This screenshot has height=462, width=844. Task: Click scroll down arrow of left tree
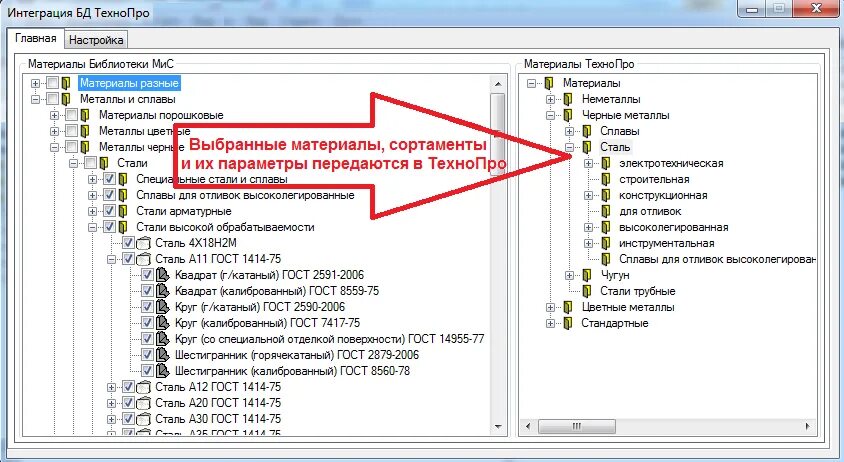498,426
